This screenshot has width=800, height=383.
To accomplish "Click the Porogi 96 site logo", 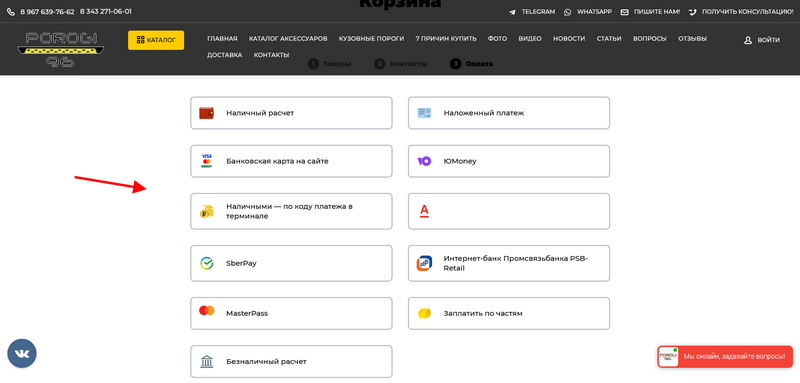I will pos(61,49).
